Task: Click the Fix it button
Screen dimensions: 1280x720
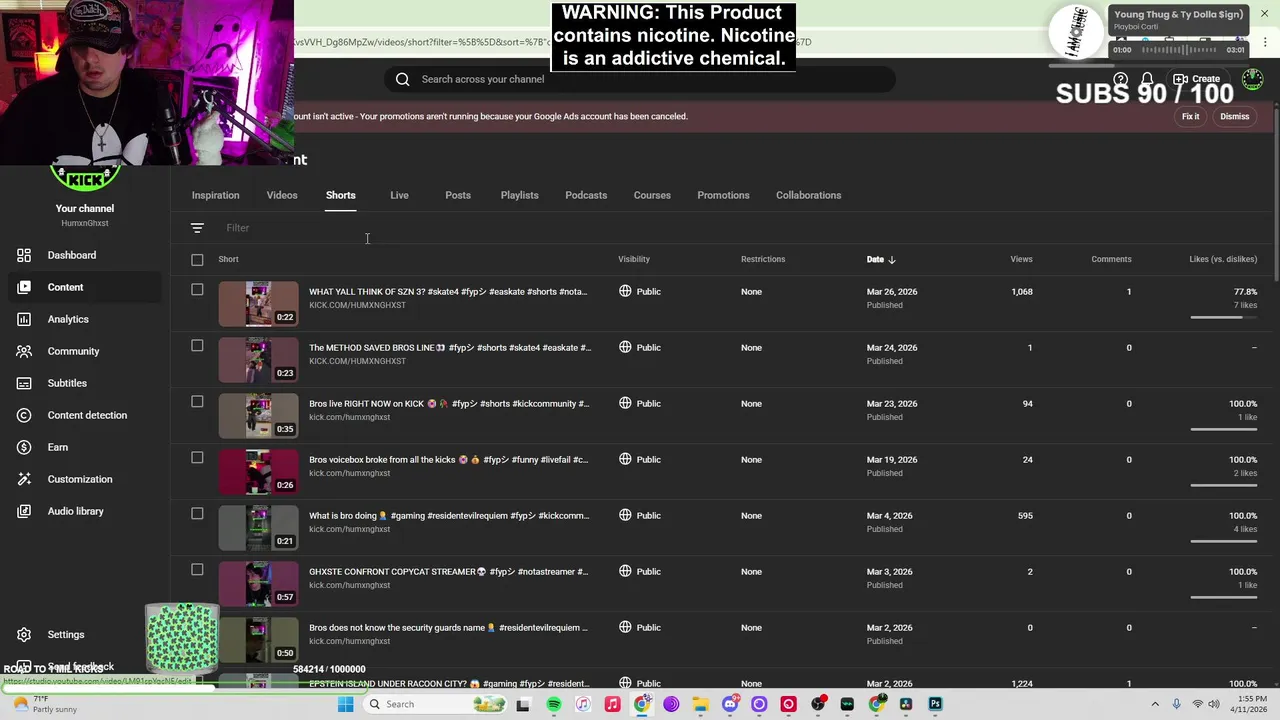Action: [1190, 116]
